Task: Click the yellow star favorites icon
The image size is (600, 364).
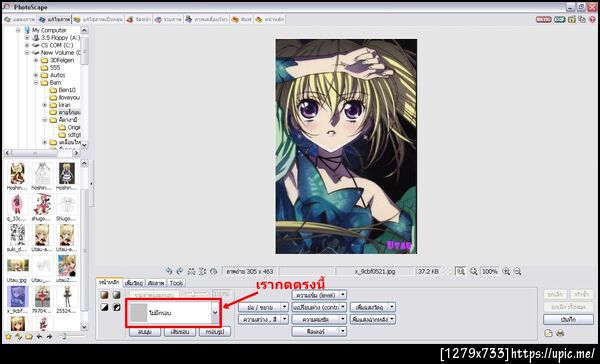Action: [8, 336]
